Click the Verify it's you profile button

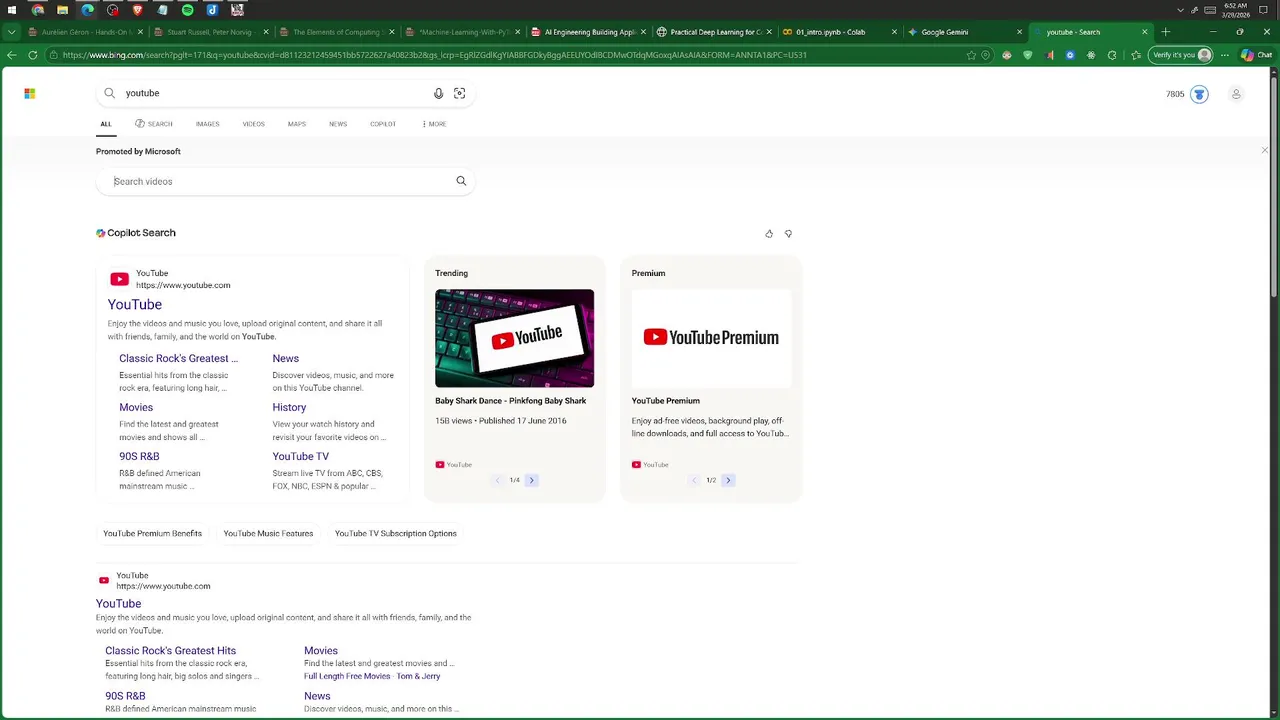pos(1181,55)
